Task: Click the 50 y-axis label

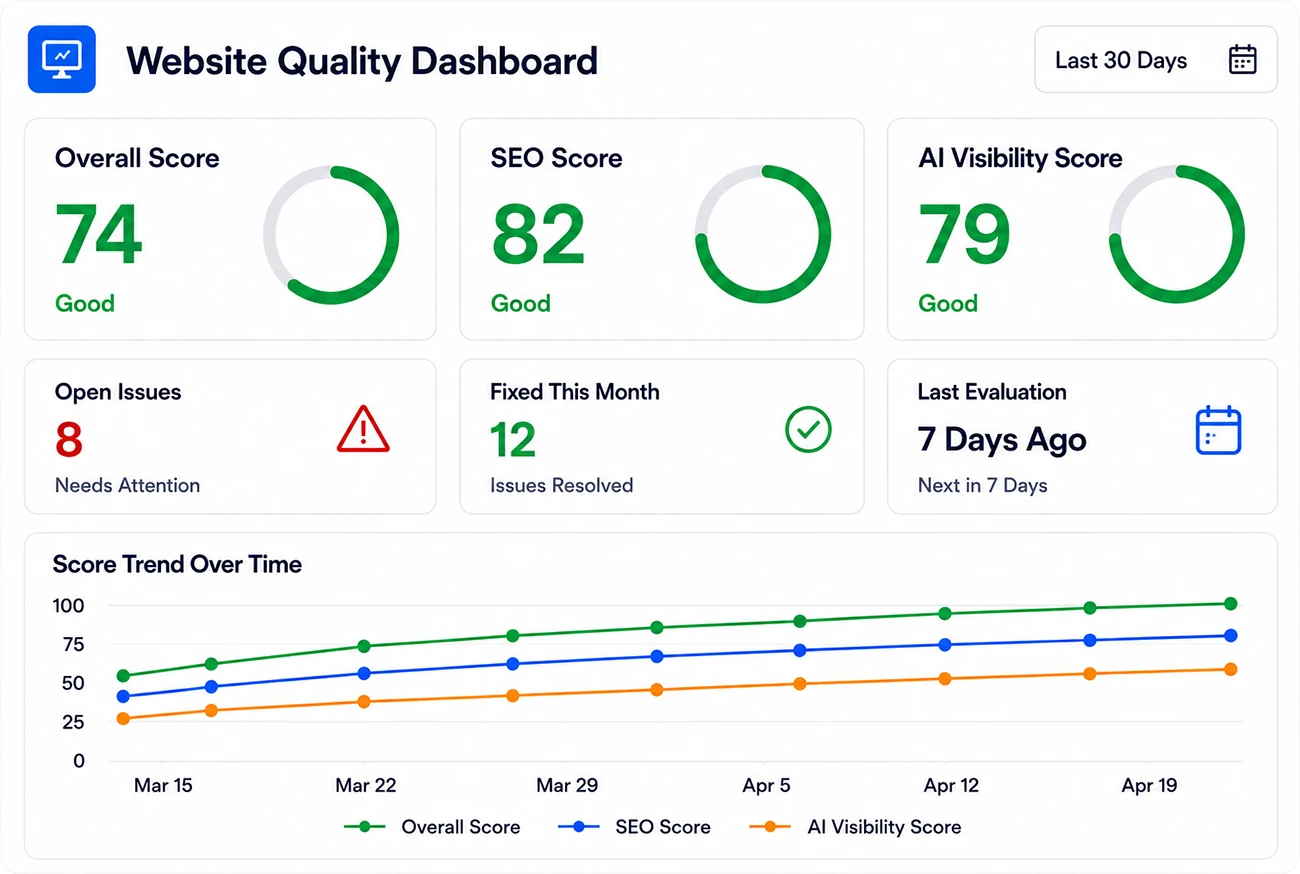Action: pyautogui.click(x=74, y=684)
